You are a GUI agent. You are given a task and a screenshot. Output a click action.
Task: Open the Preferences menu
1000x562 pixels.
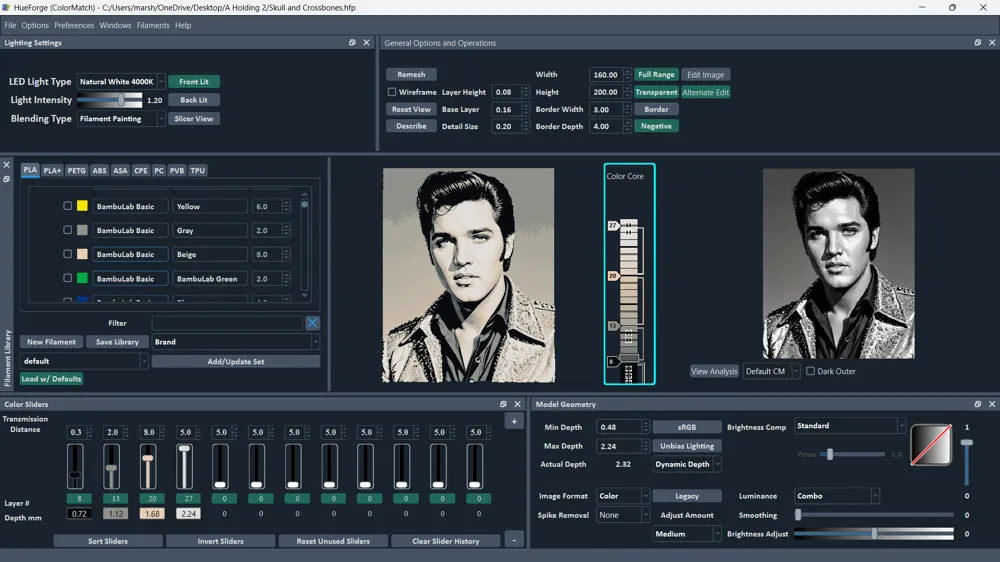[x=74, y=26]
